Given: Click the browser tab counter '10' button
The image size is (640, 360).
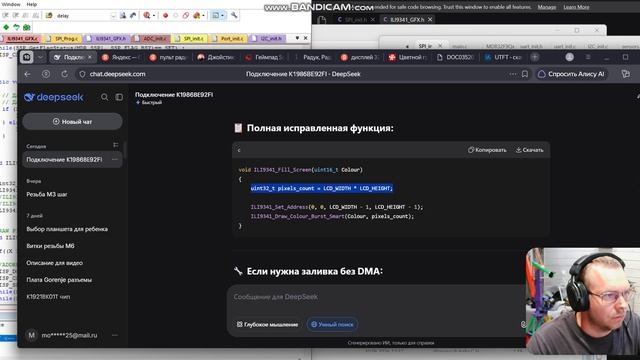Looking at the screenshot, I should click(27, 57).
